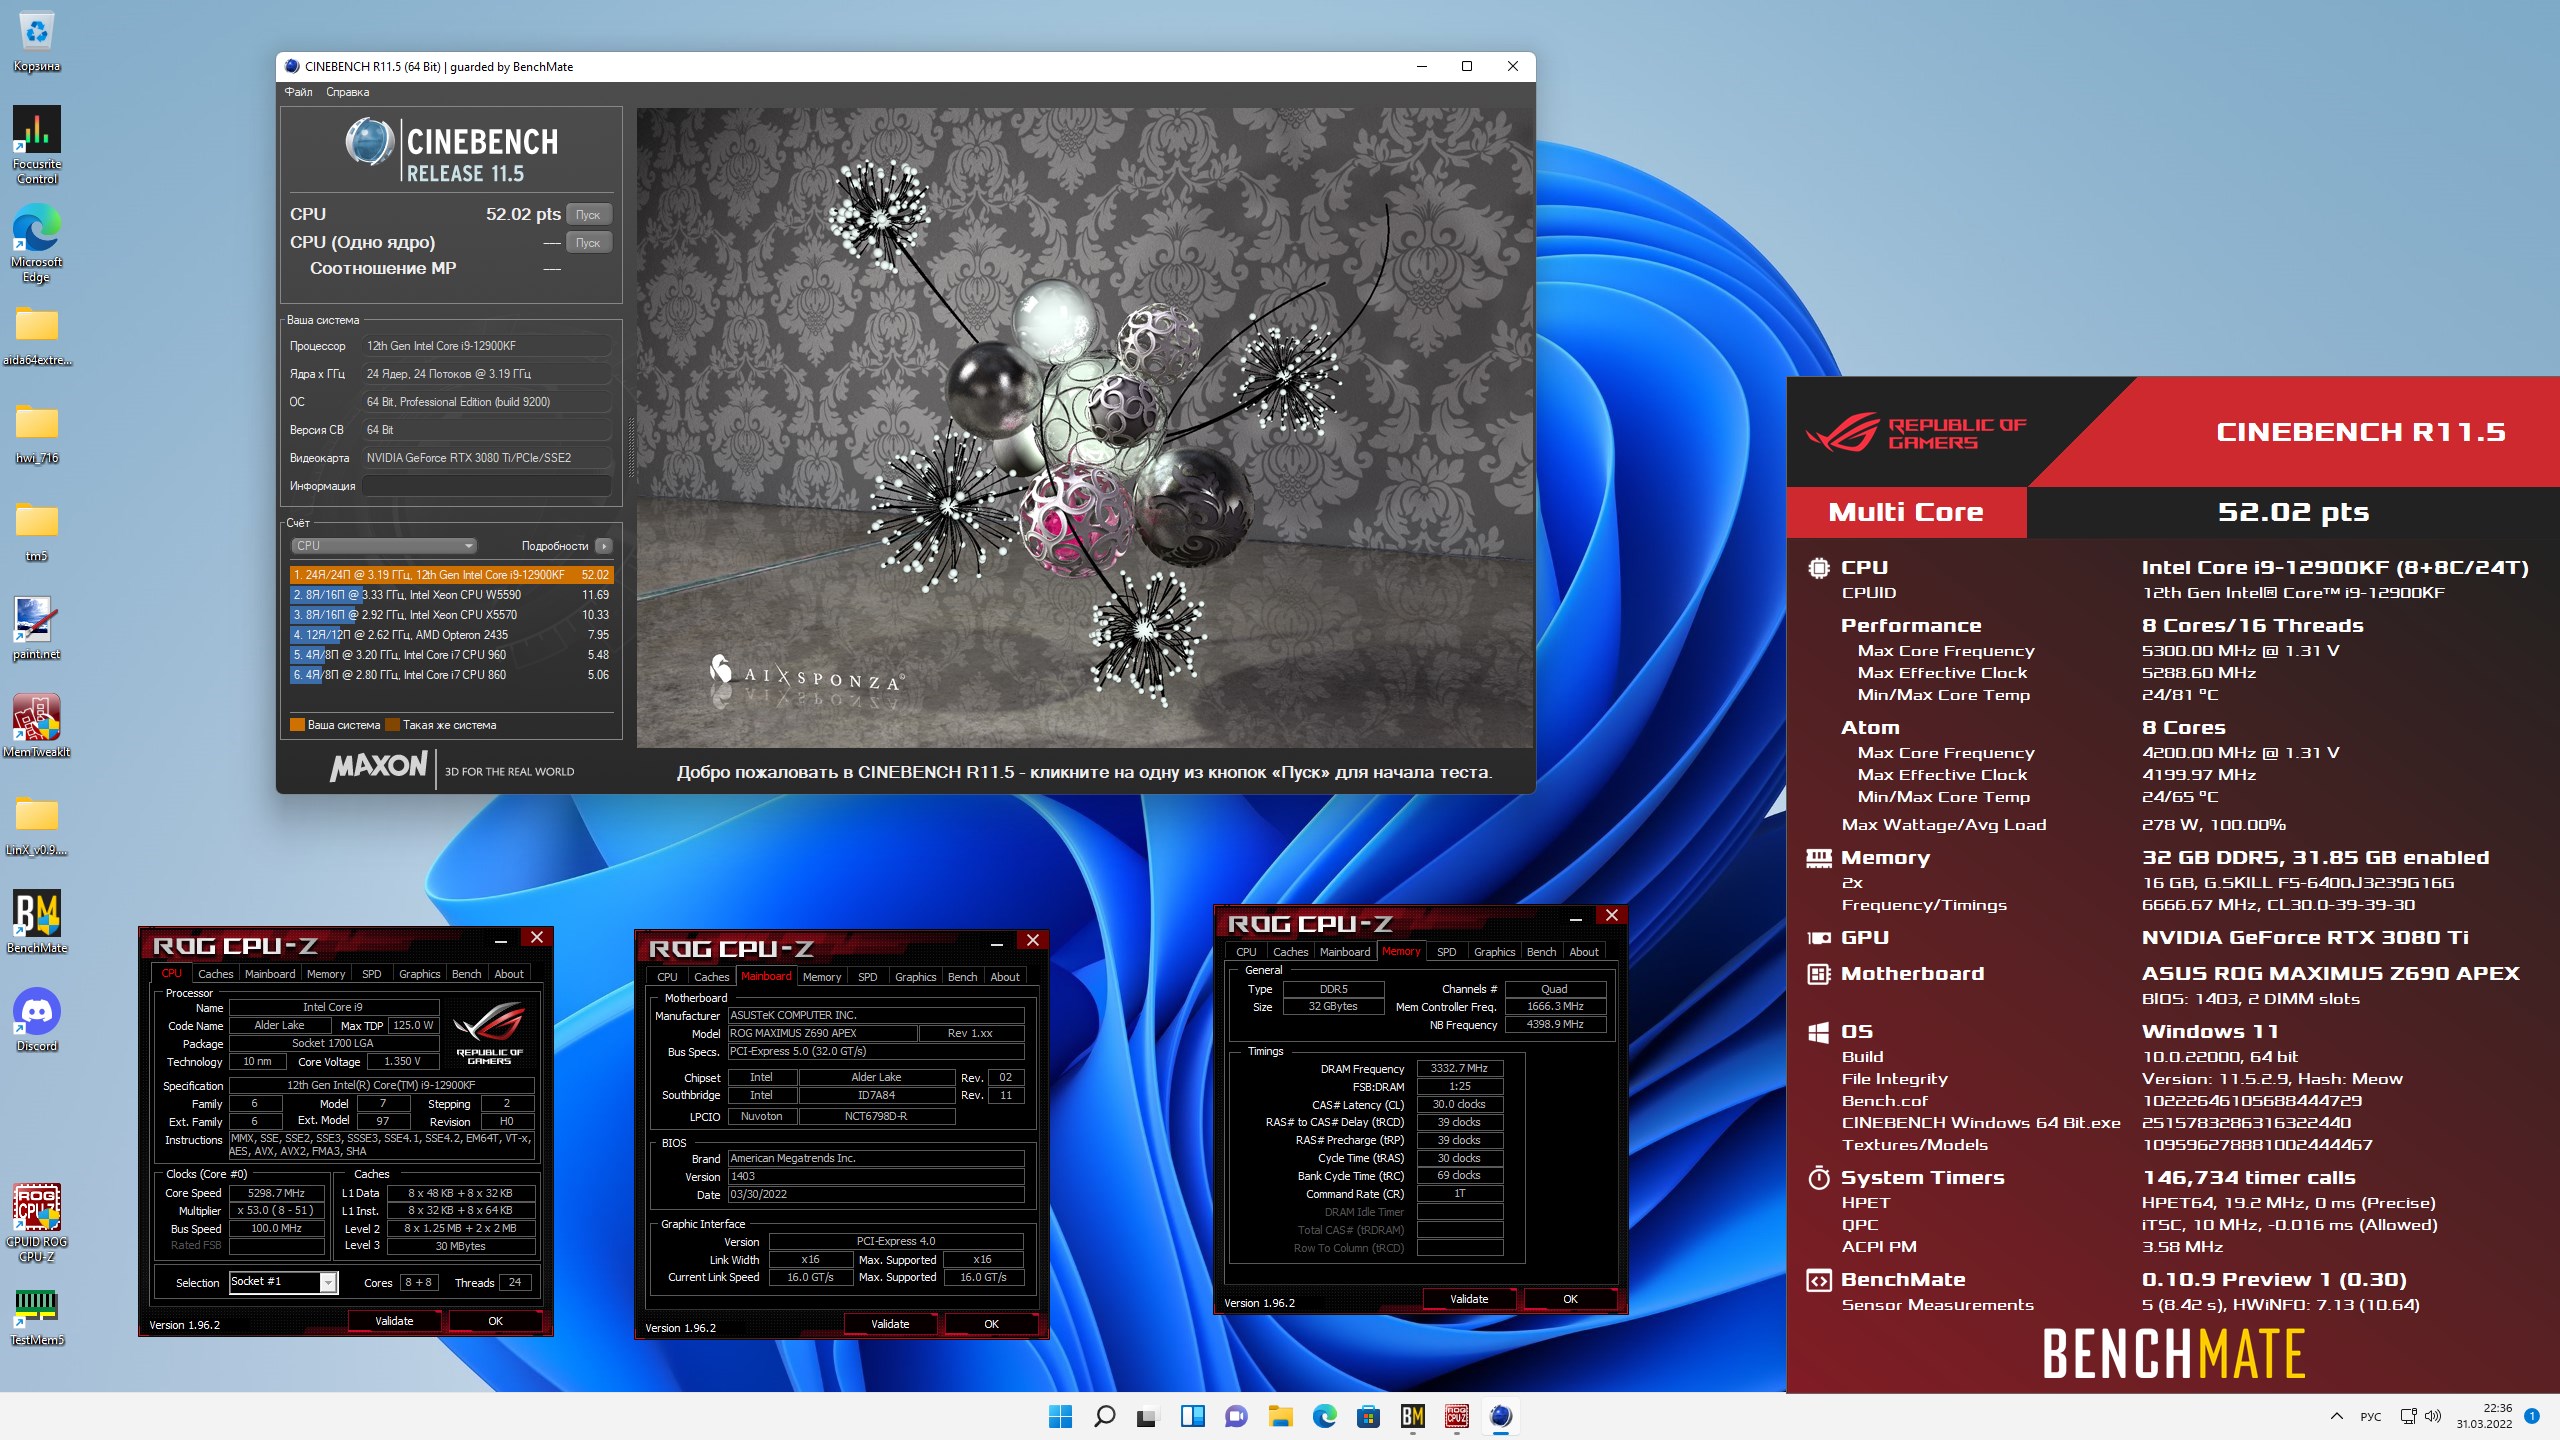Select ranking row Intel Core i7 CPU 860
2560x1440 pixels.
451,675
